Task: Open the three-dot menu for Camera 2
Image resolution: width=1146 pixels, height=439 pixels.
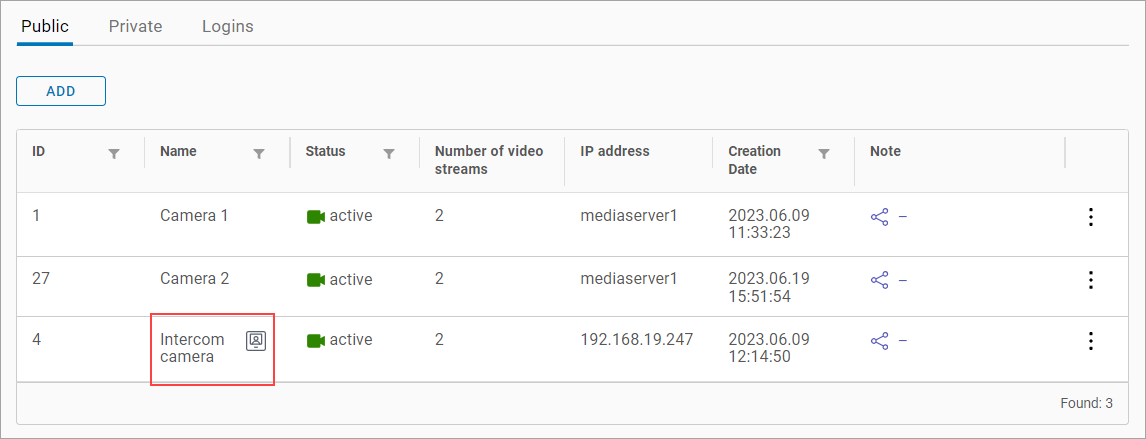Action: (1091, 280)
